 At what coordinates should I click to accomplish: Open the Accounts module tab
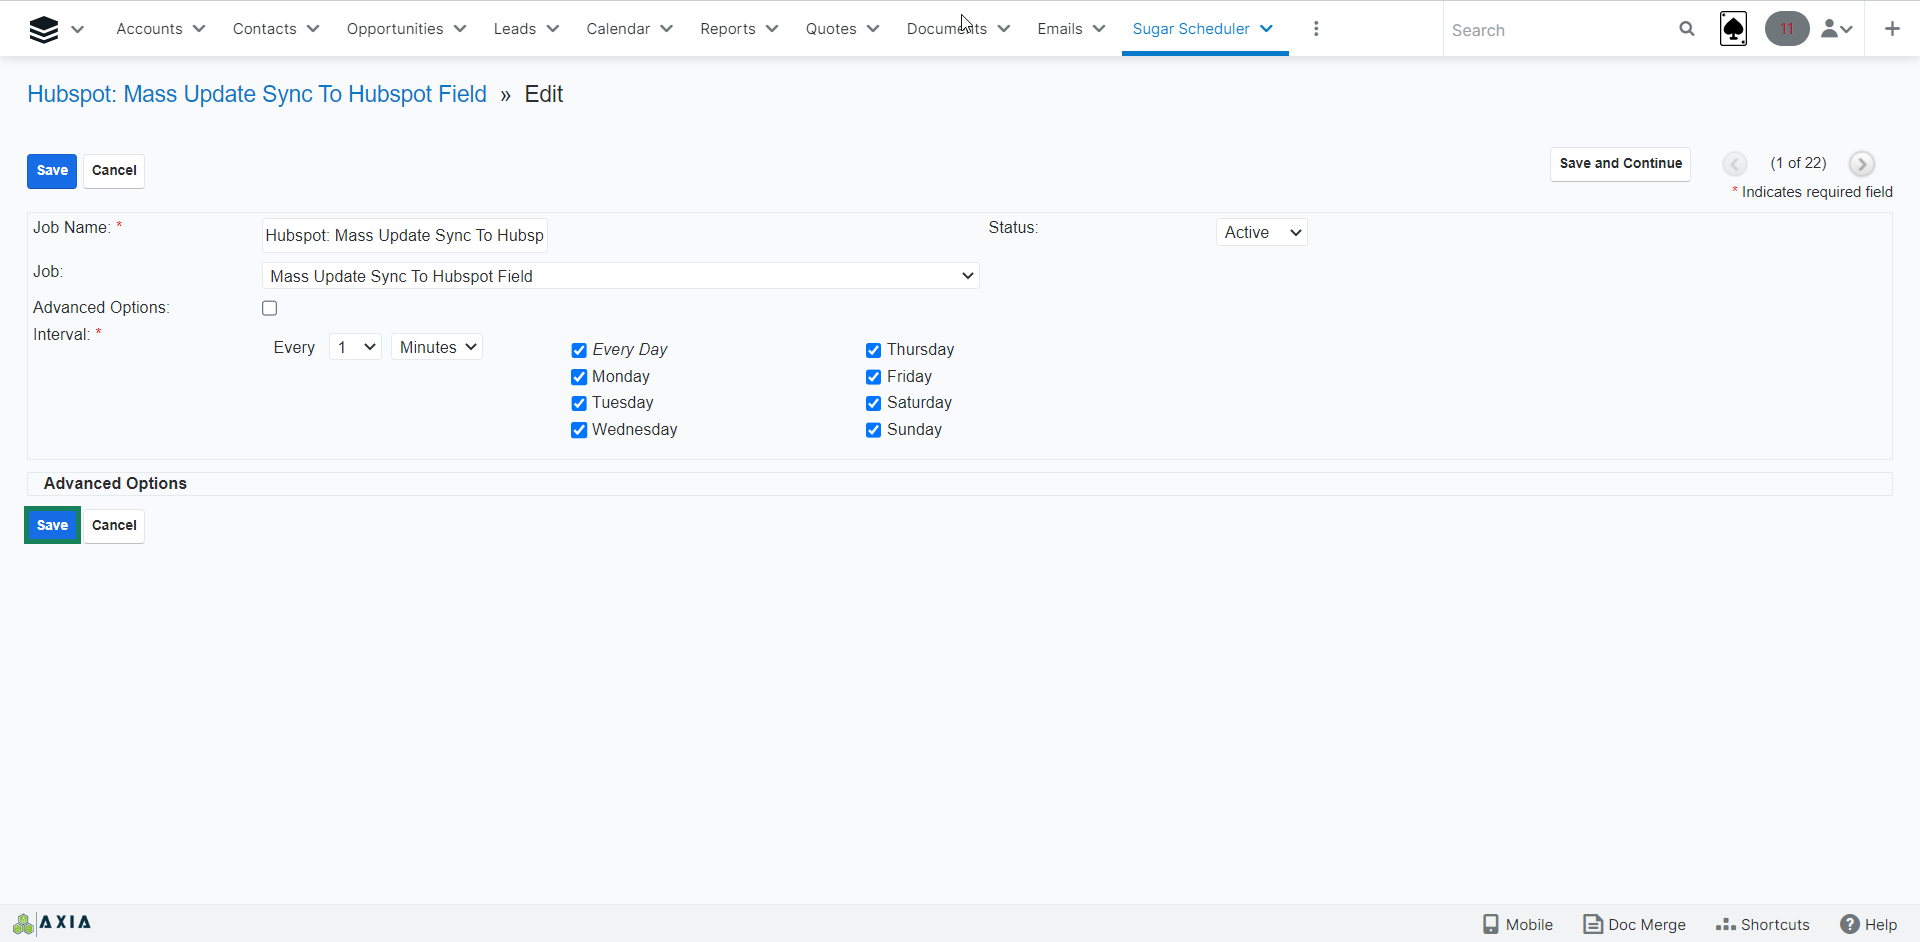coord(149,29)
